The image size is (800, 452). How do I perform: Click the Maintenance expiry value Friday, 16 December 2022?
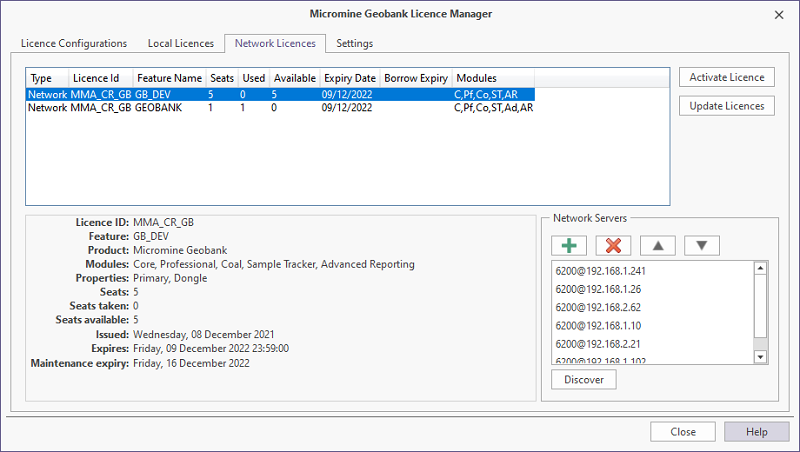[191, 363]
